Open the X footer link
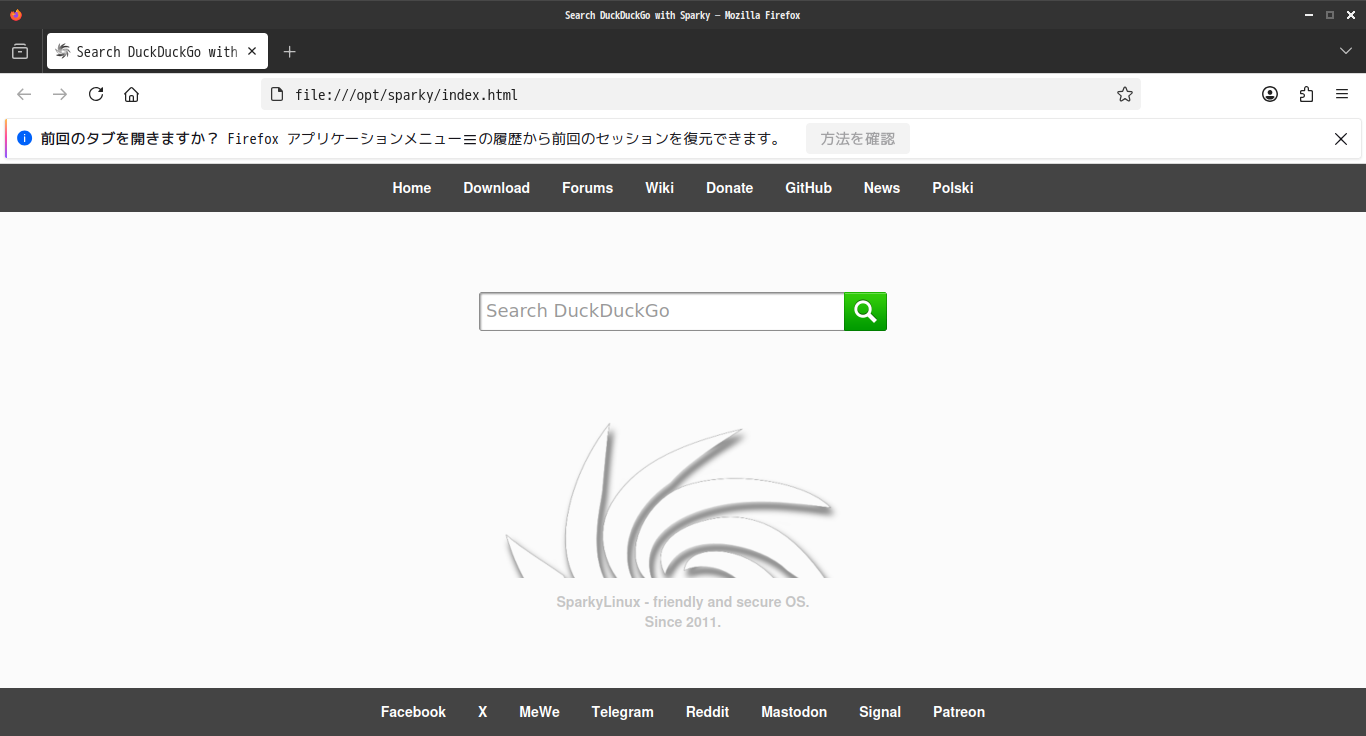The image size is (1366, 736). click(483, 712)
